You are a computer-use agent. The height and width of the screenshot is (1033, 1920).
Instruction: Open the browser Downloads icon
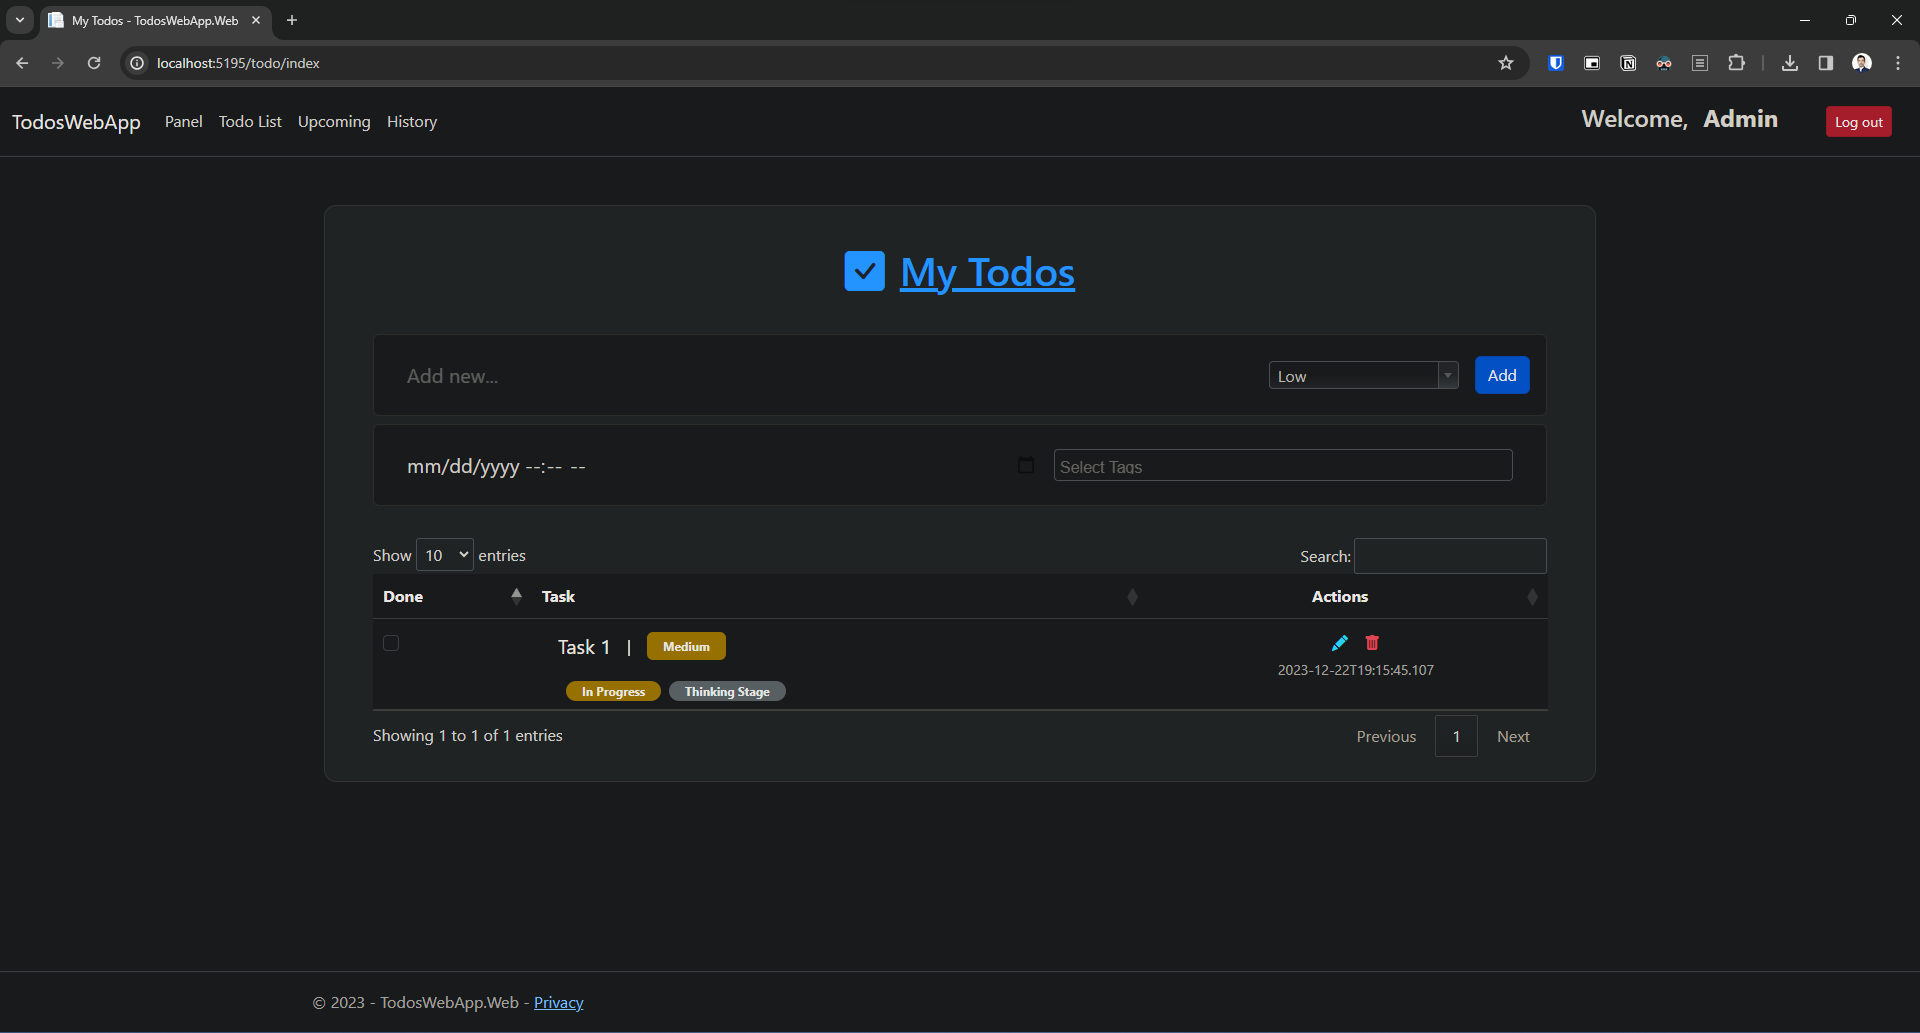point(1790,63)
